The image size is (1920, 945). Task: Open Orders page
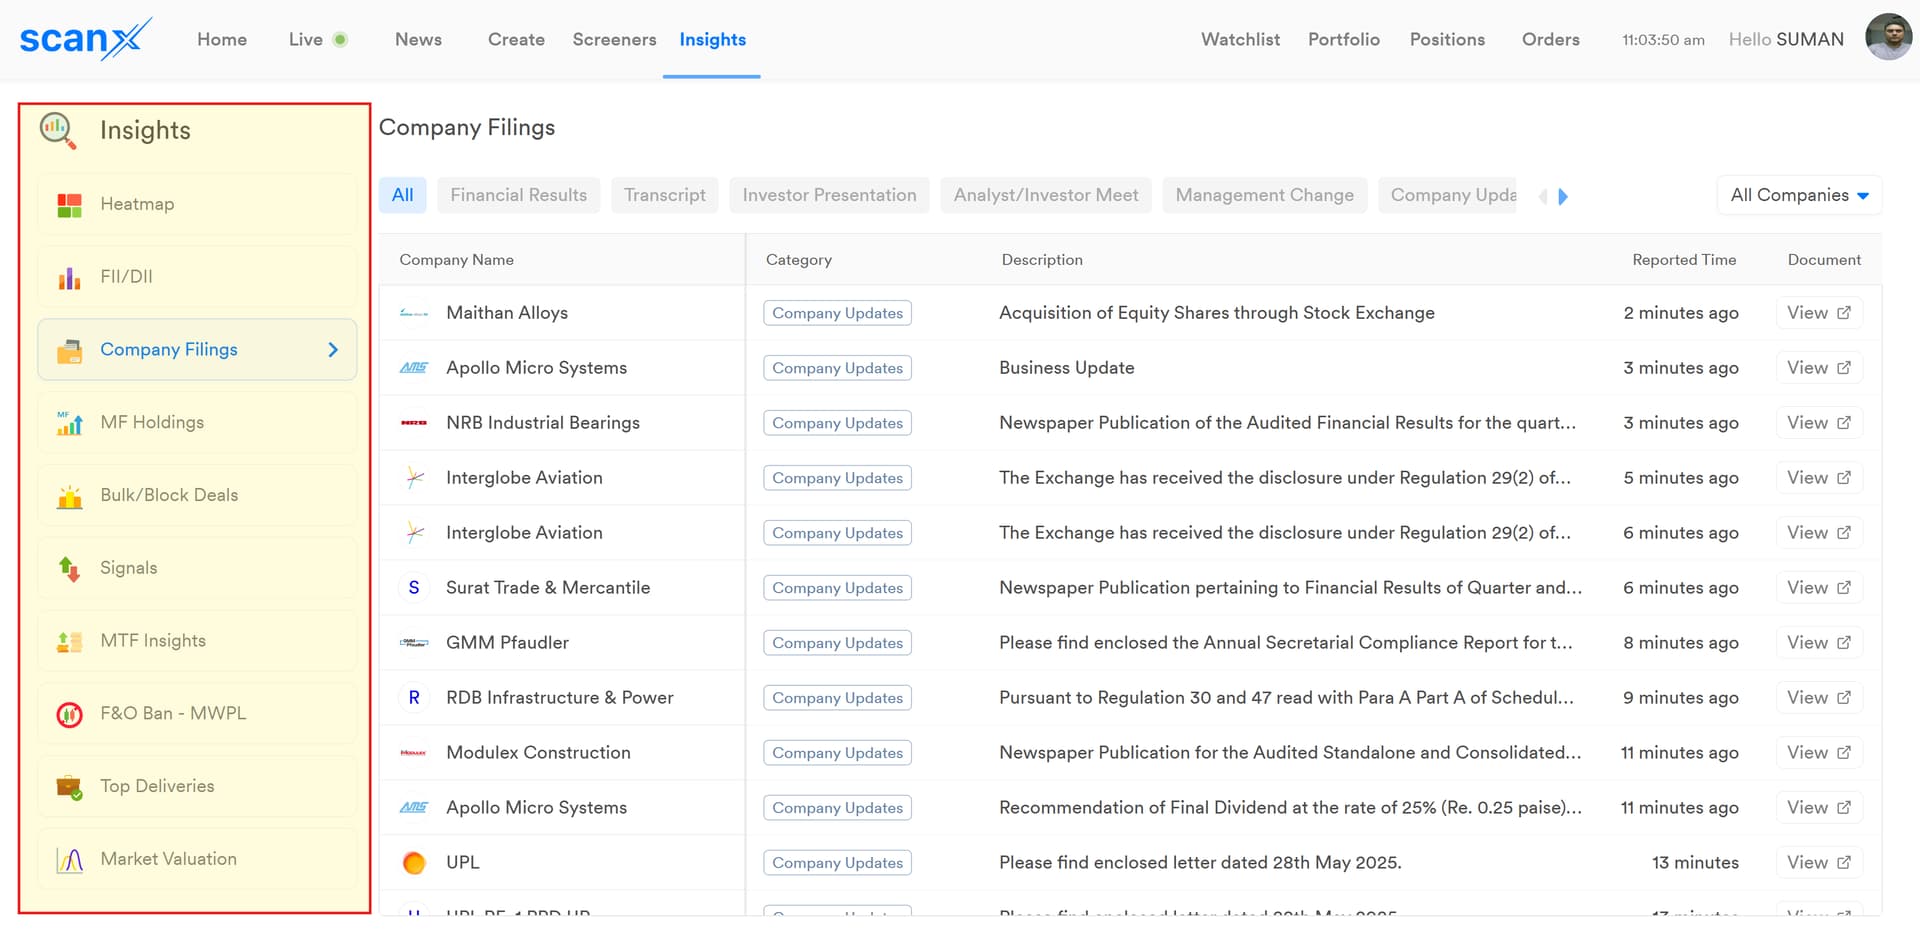click(x=1551, y=40)
